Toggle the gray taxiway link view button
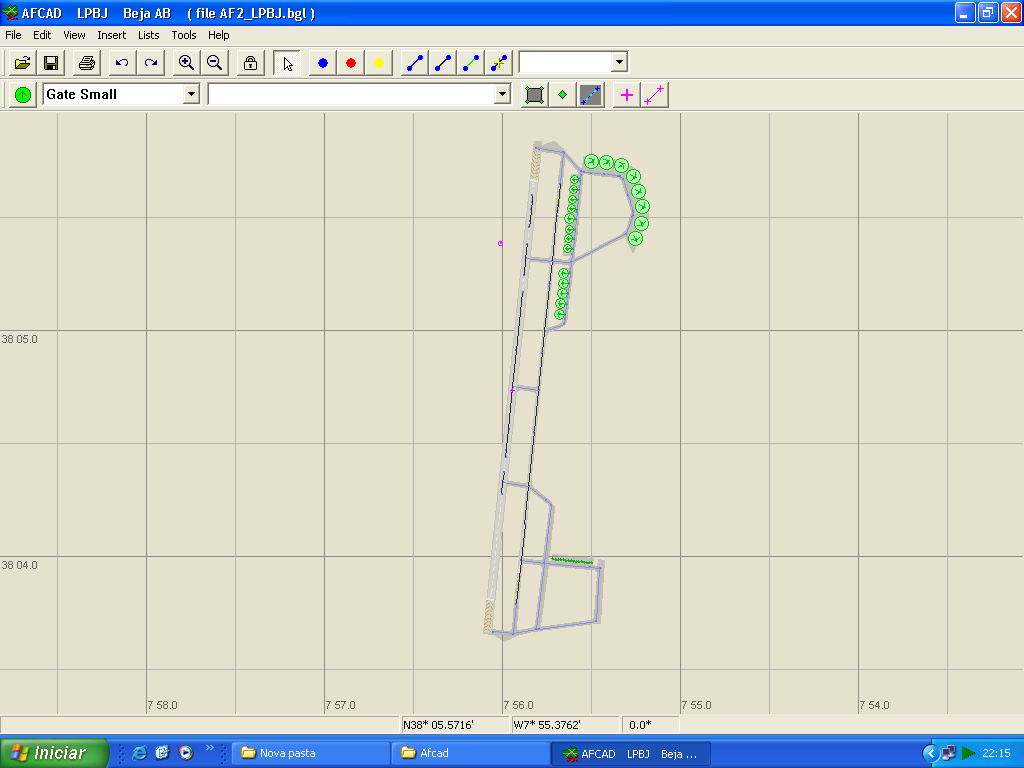 pos(591,95)
